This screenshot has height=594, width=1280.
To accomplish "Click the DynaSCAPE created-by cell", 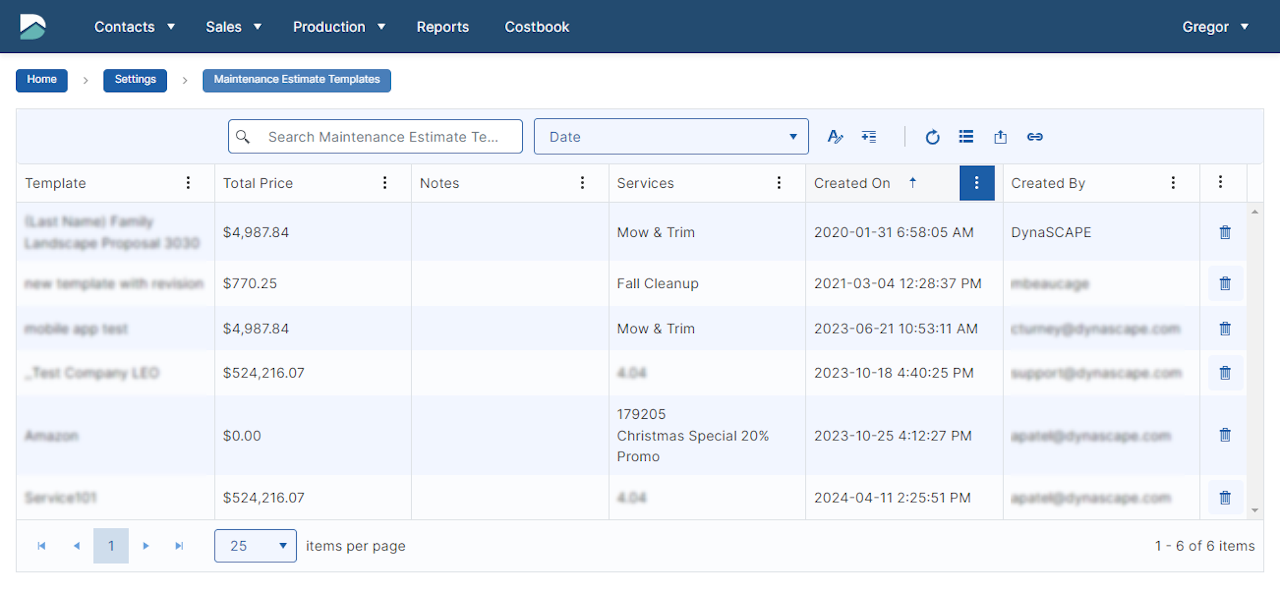I will click(1051, 232).
